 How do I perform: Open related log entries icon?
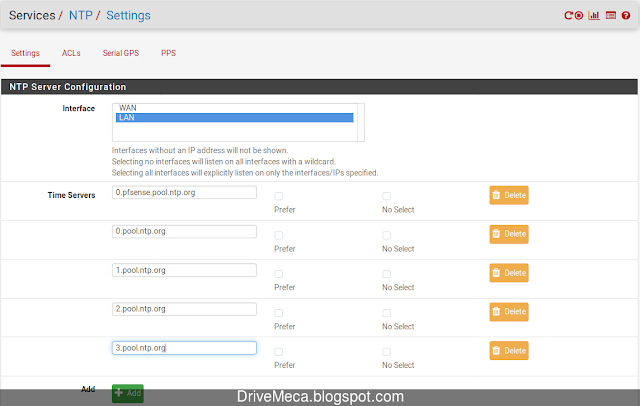coord(611,16)
